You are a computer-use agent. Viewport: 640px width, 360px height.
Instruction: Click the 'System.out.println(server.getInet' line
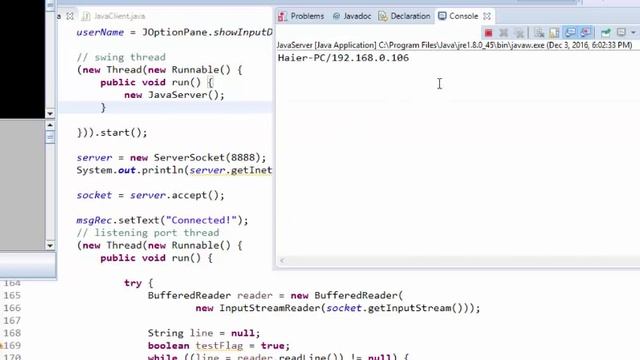174,170
